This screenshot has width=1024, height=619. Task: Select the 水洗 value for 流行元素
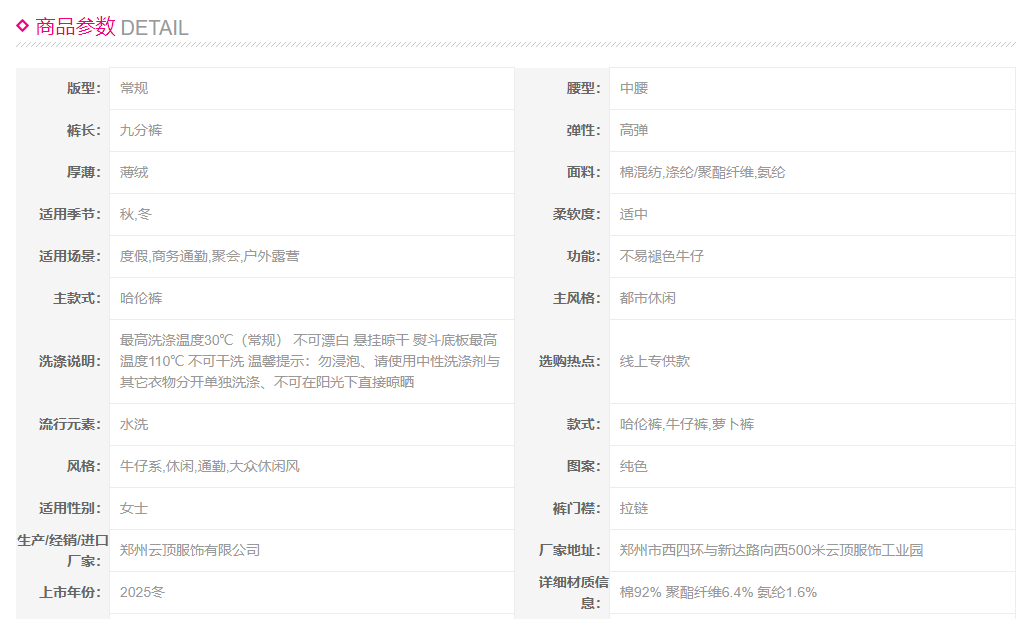(134, 424)
